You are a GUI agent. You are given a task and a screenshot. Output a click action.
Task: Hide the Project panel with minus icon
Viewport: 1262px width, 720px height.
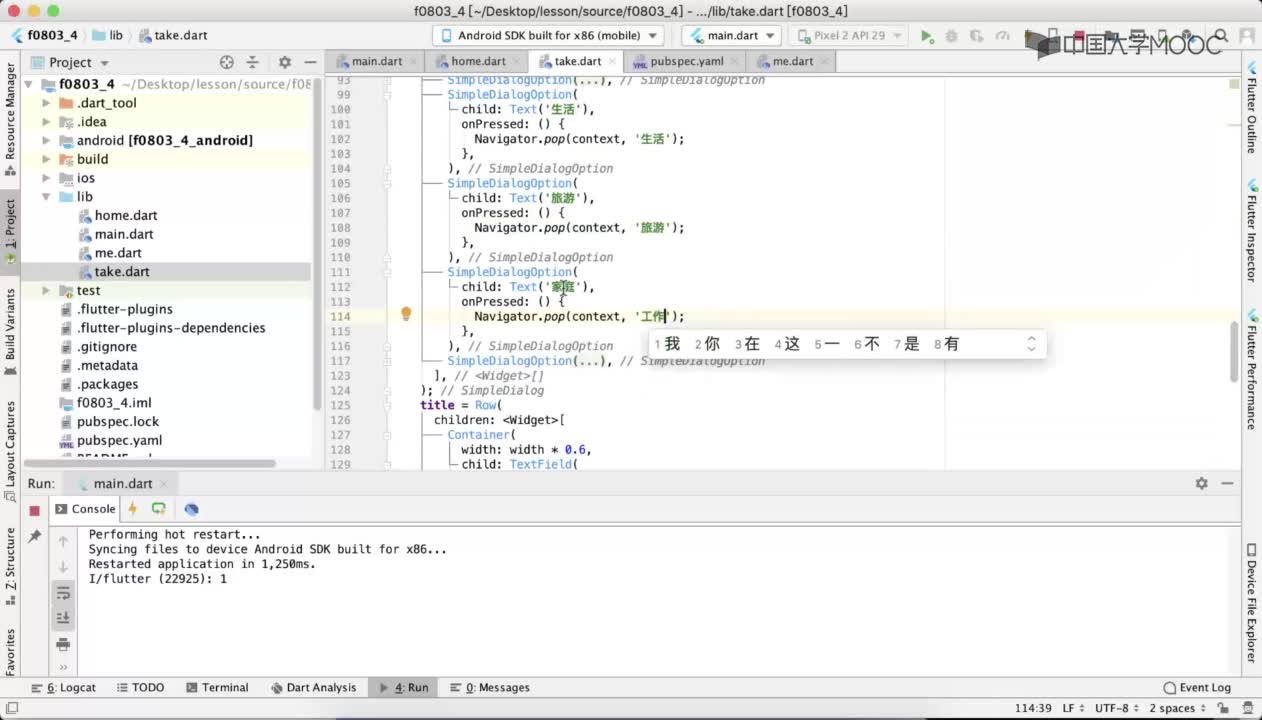311,62
